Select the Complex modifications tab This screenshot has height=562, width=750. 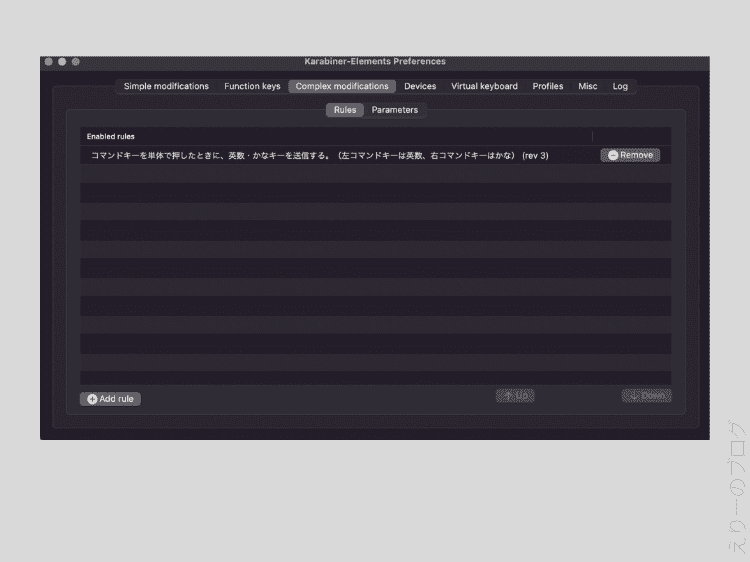(x=342, y=86)
